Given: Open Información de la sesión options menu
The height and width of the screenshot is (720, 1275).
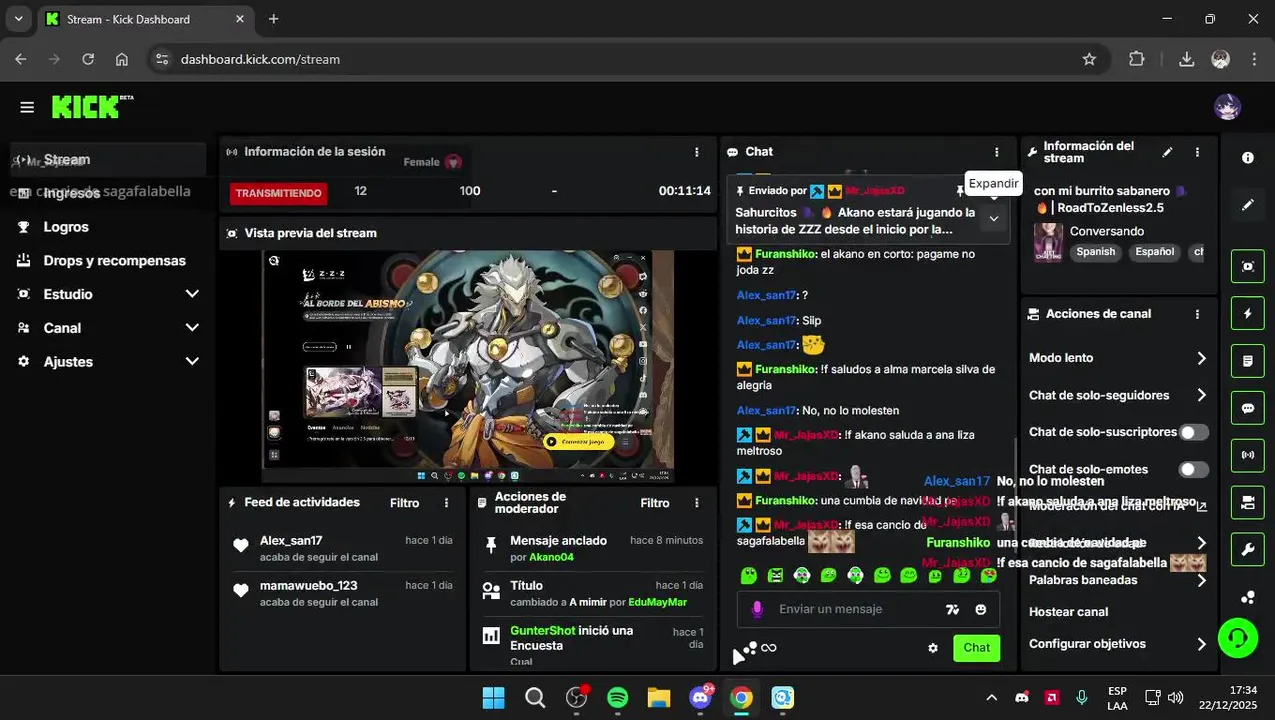Looking at the screenshot, I should (x=697, y=152).
